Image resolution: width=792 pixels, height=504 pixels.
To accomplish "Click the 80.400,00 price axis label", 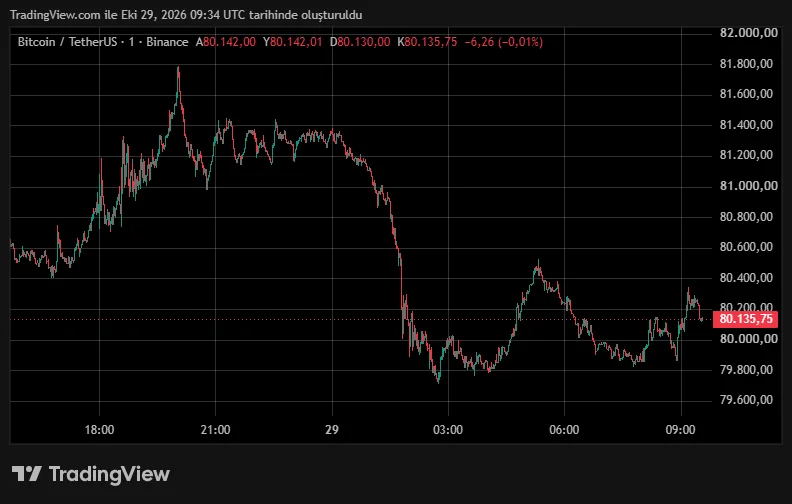I will tap(746, 278).
